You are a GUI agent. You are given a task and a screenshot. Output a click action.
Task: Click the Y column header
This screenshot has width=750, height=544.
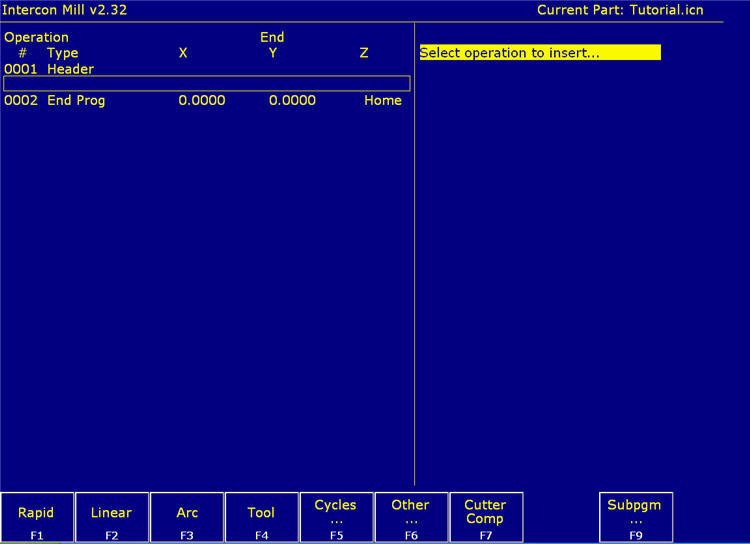coord(272,53)
